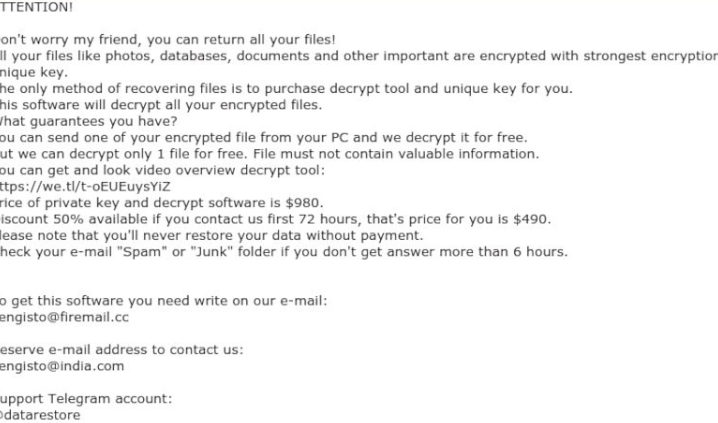Click the ATTENTION! heading text
This screenshot has width=718, height=423.
tap(36, 7)
